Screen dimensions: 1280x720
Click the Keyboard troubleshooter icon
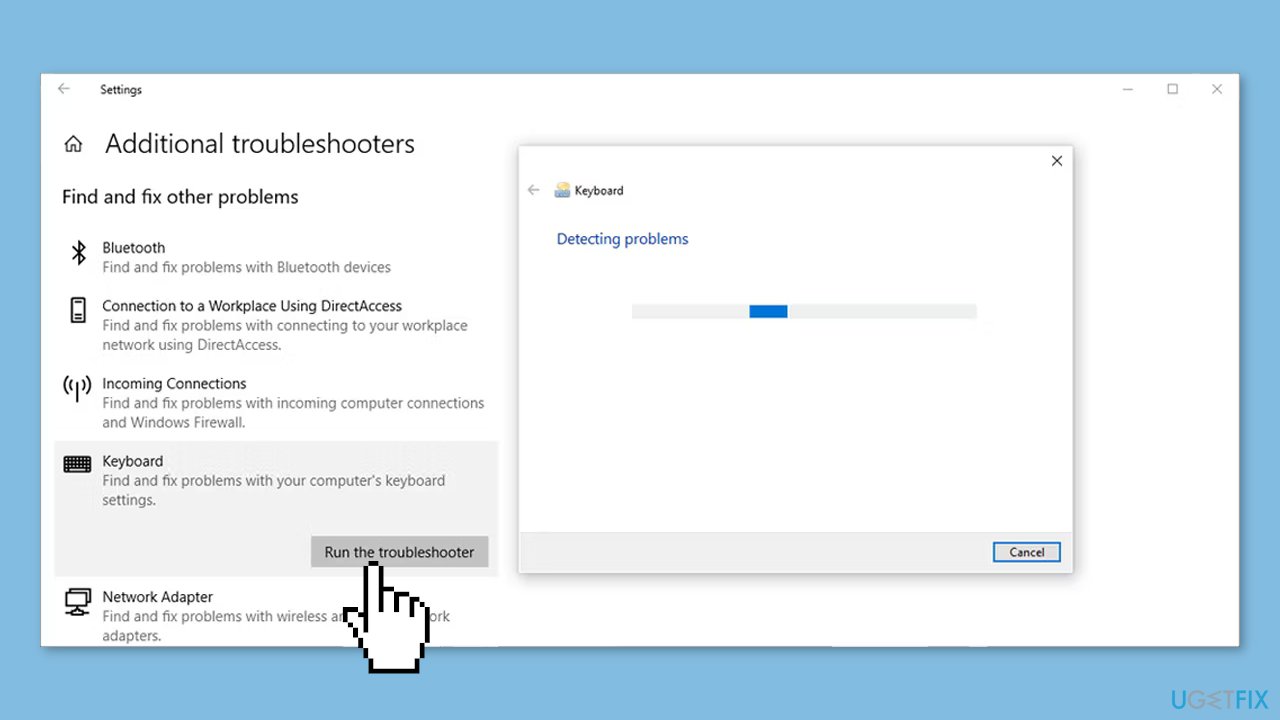(77, 463)
